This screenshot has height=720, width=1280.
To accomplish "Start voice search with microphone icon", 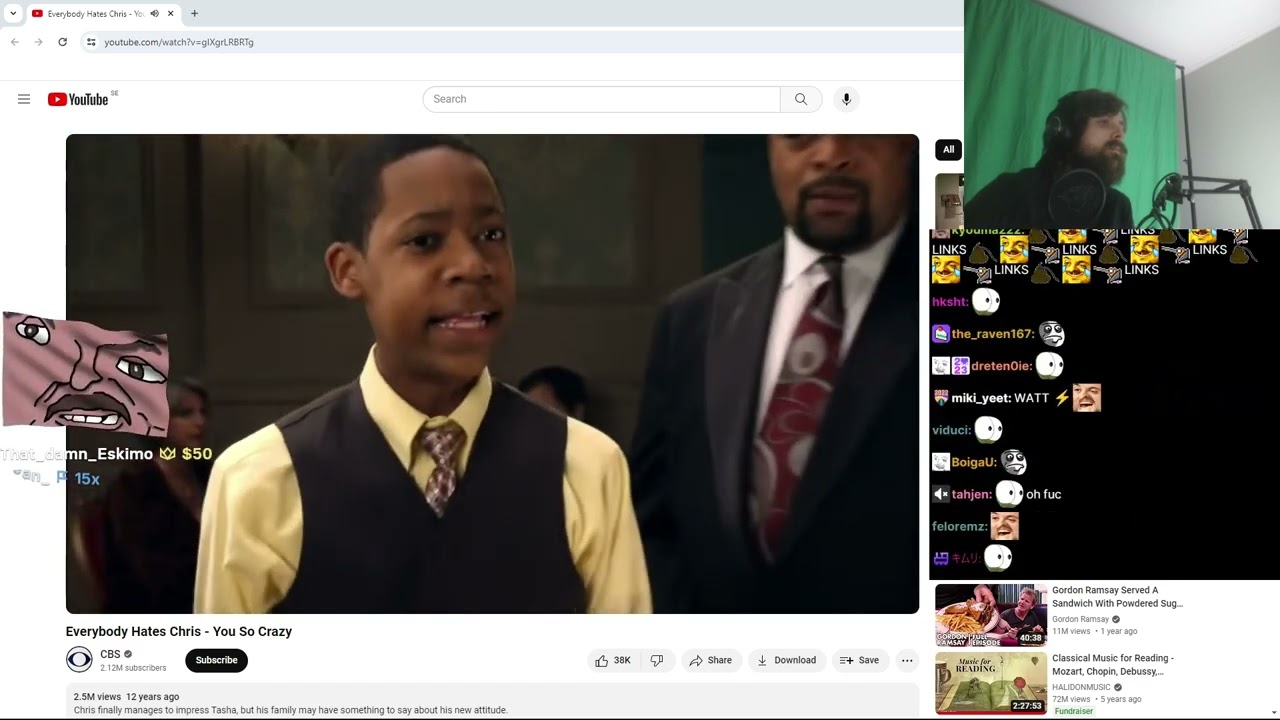I will (x=846, y=99).
